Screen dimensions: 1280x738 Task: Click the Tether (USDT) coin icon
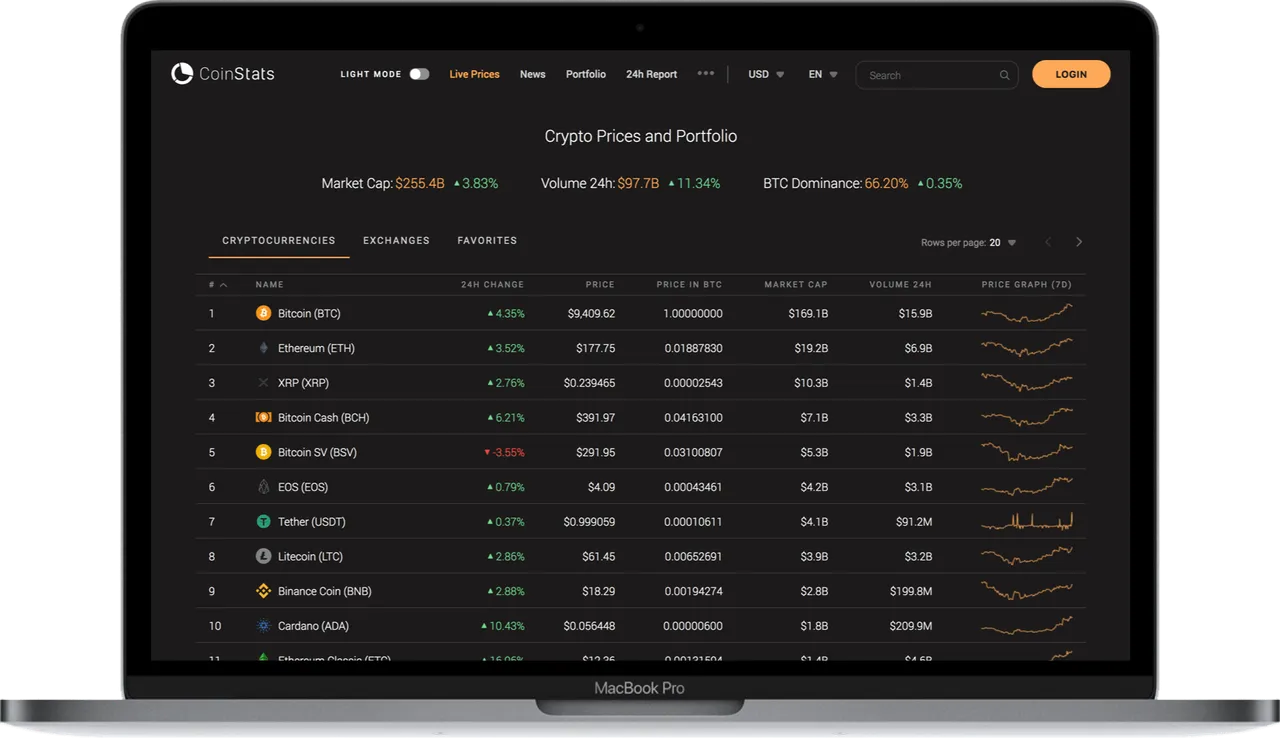point(264,521)
